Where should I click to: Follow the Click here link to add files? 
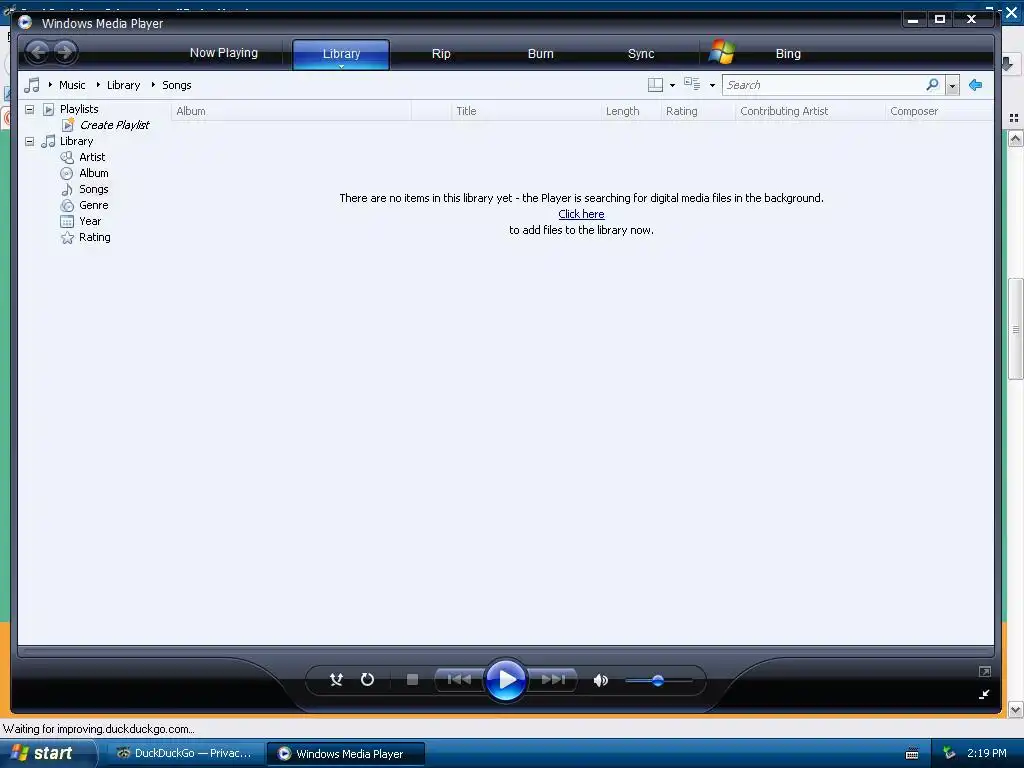tap(581, 214)
